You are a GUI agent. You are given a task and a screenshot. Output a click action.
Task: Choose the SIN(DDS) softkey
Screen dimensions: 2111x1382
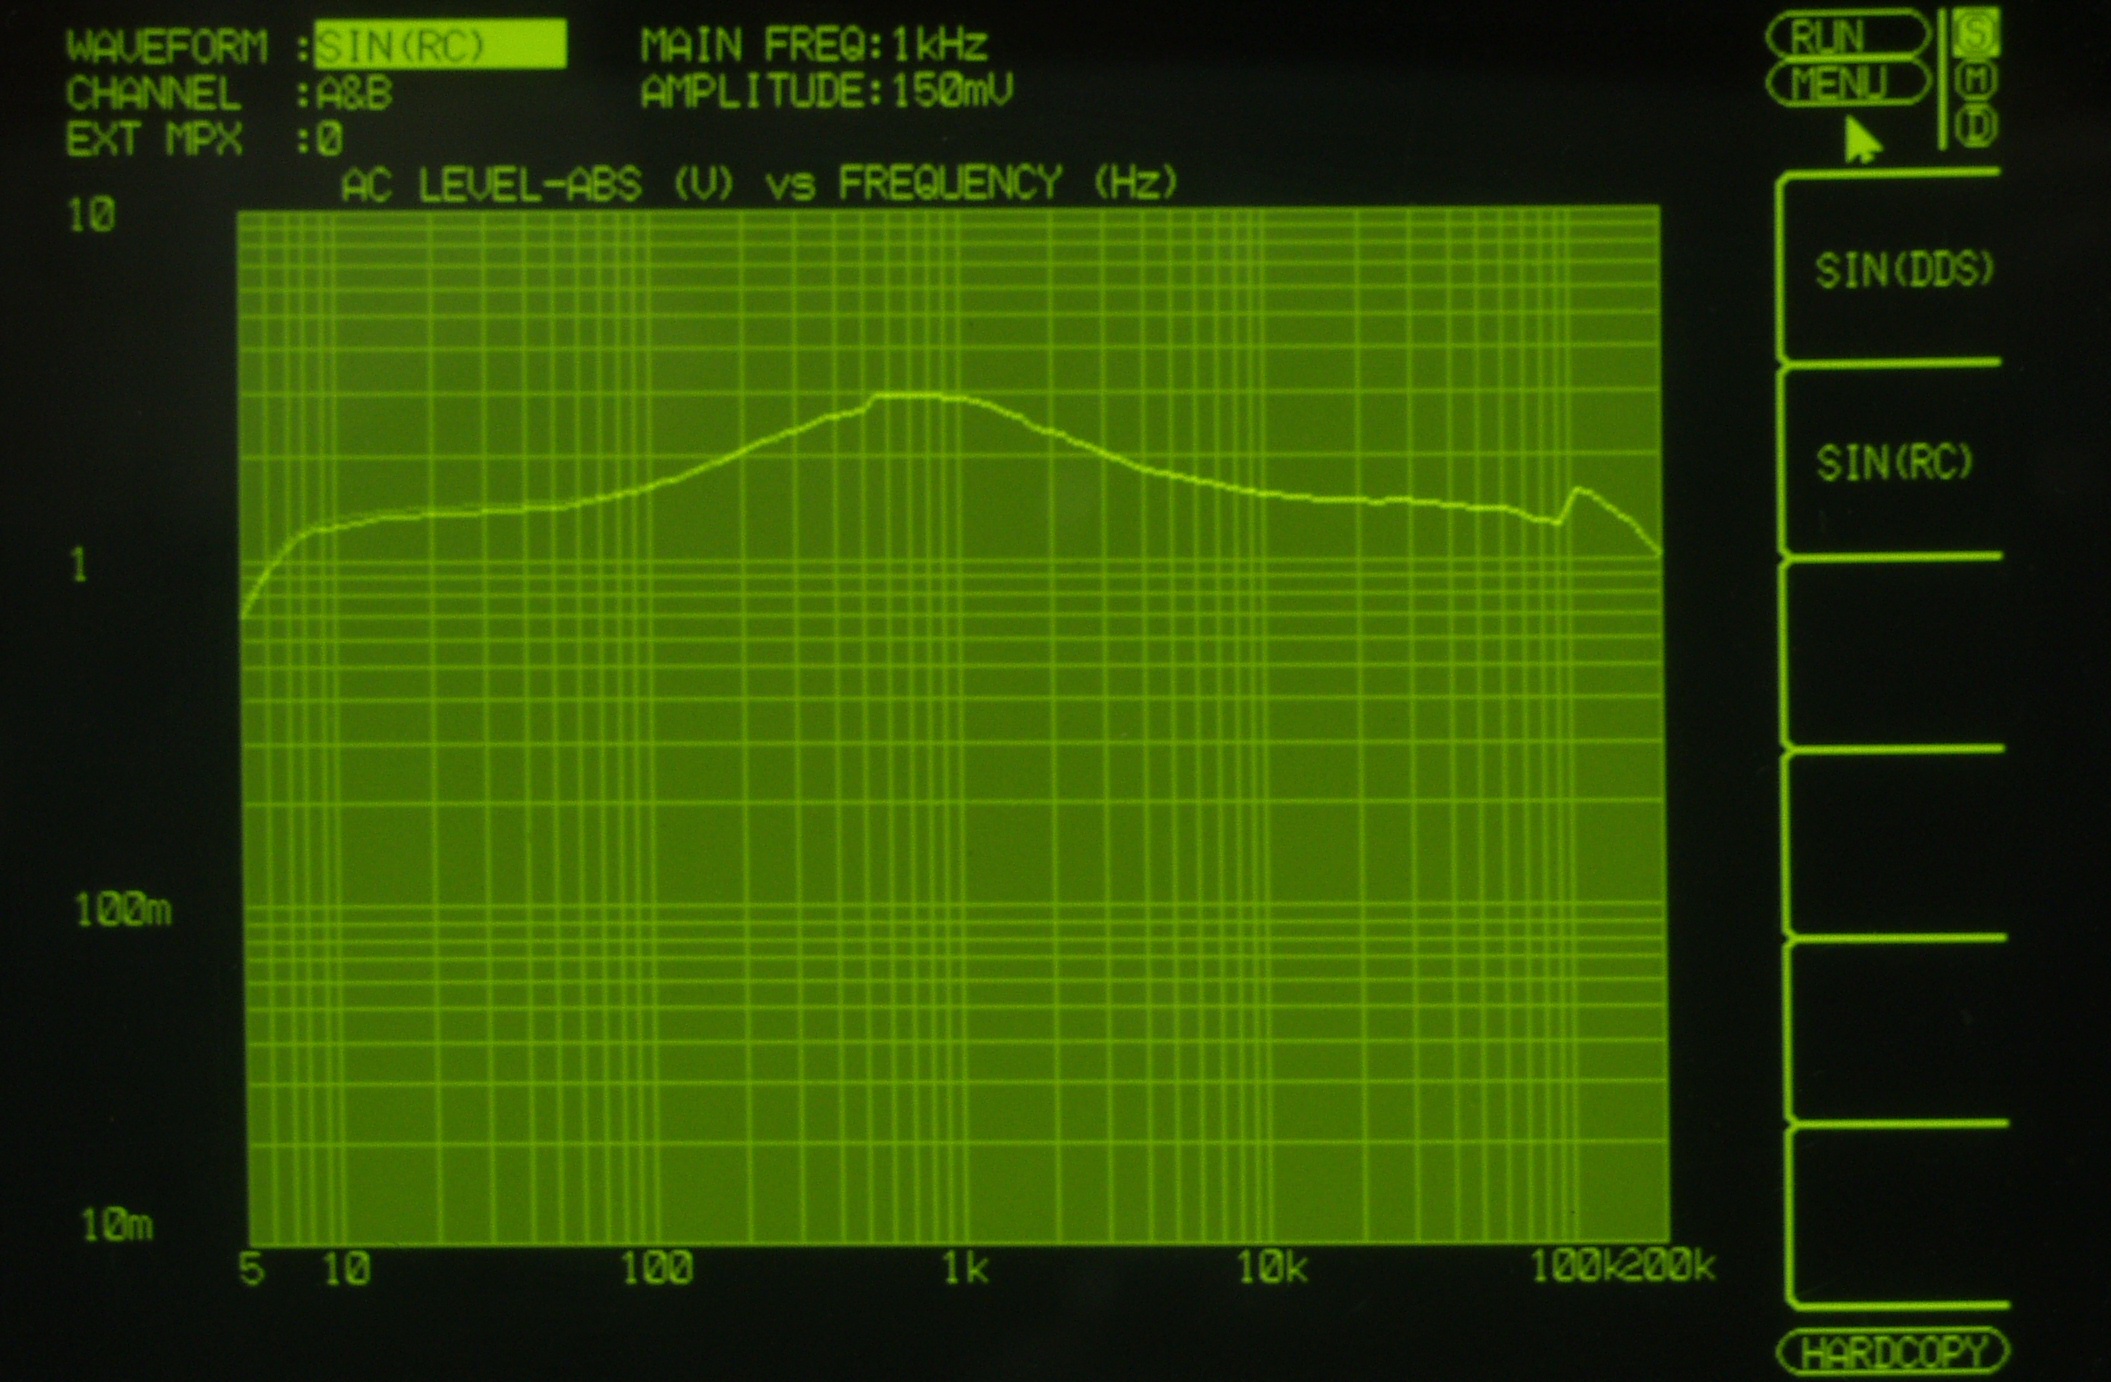point(1903,270)
